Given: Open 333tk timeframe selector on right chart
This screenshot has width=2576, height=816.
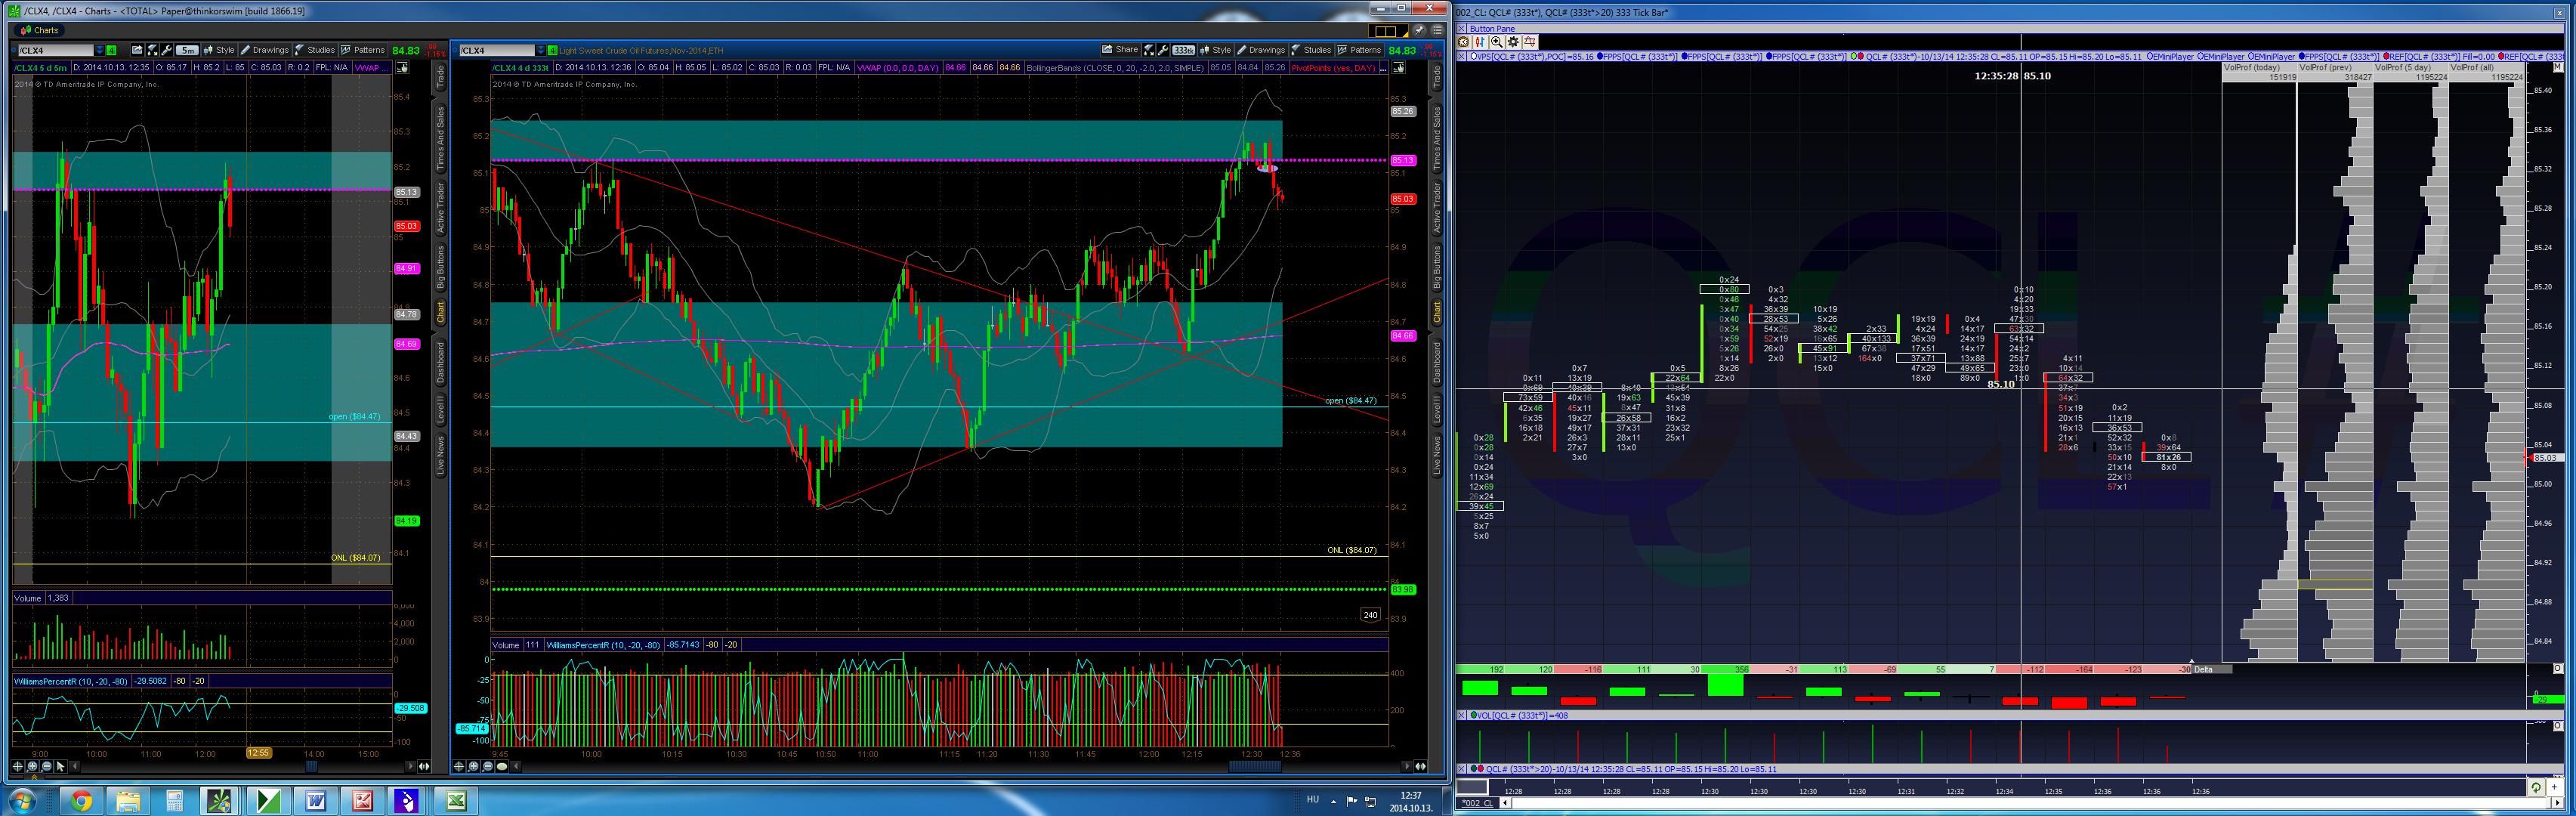Looking at the screenshot, I should coord(1184,50).
